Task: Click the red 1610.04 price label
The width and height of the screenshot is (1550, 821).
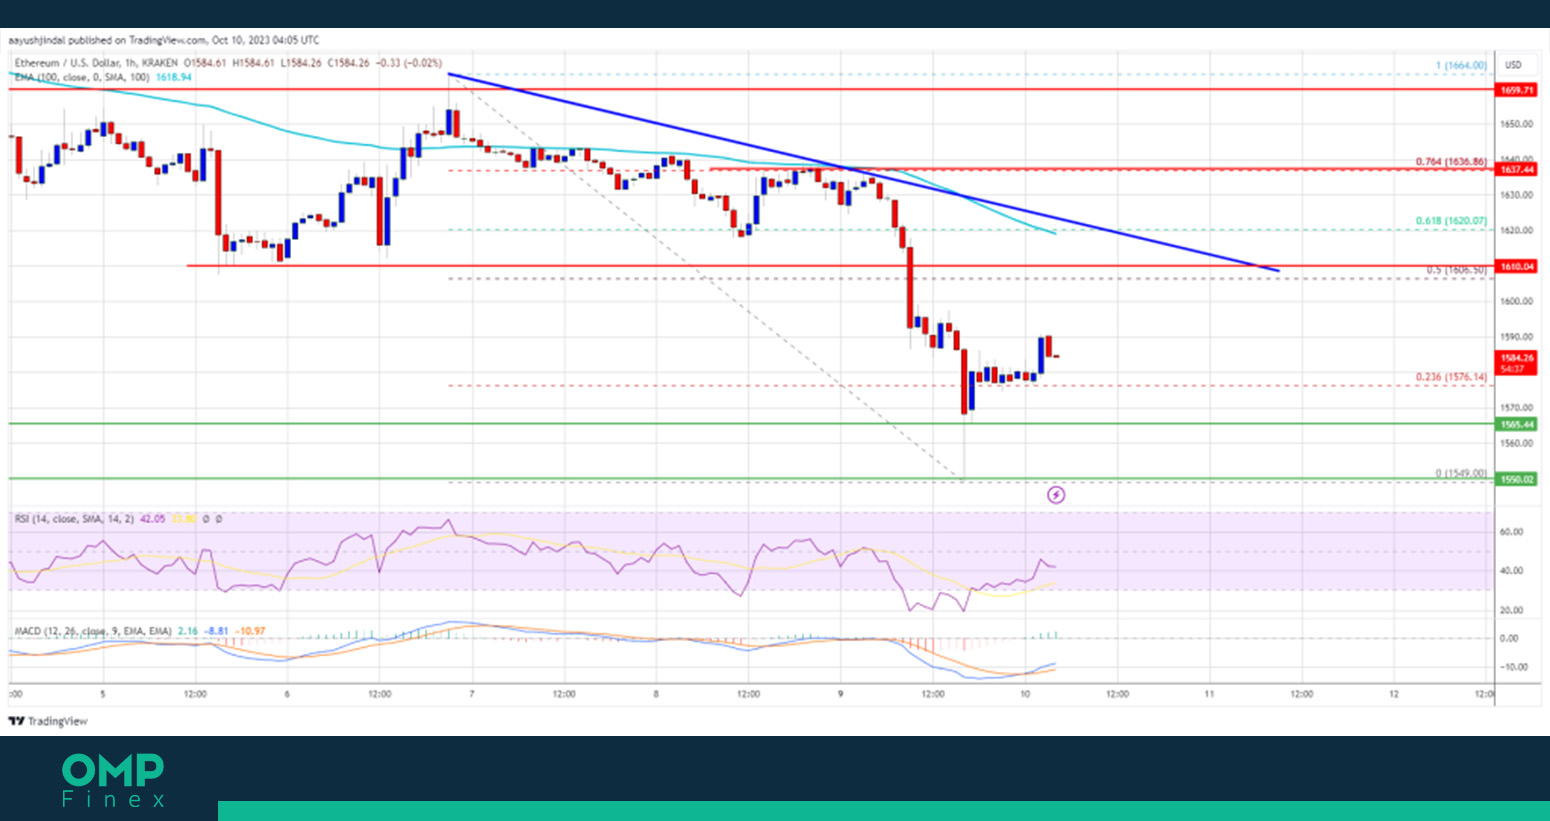Action: point(1516,267)
